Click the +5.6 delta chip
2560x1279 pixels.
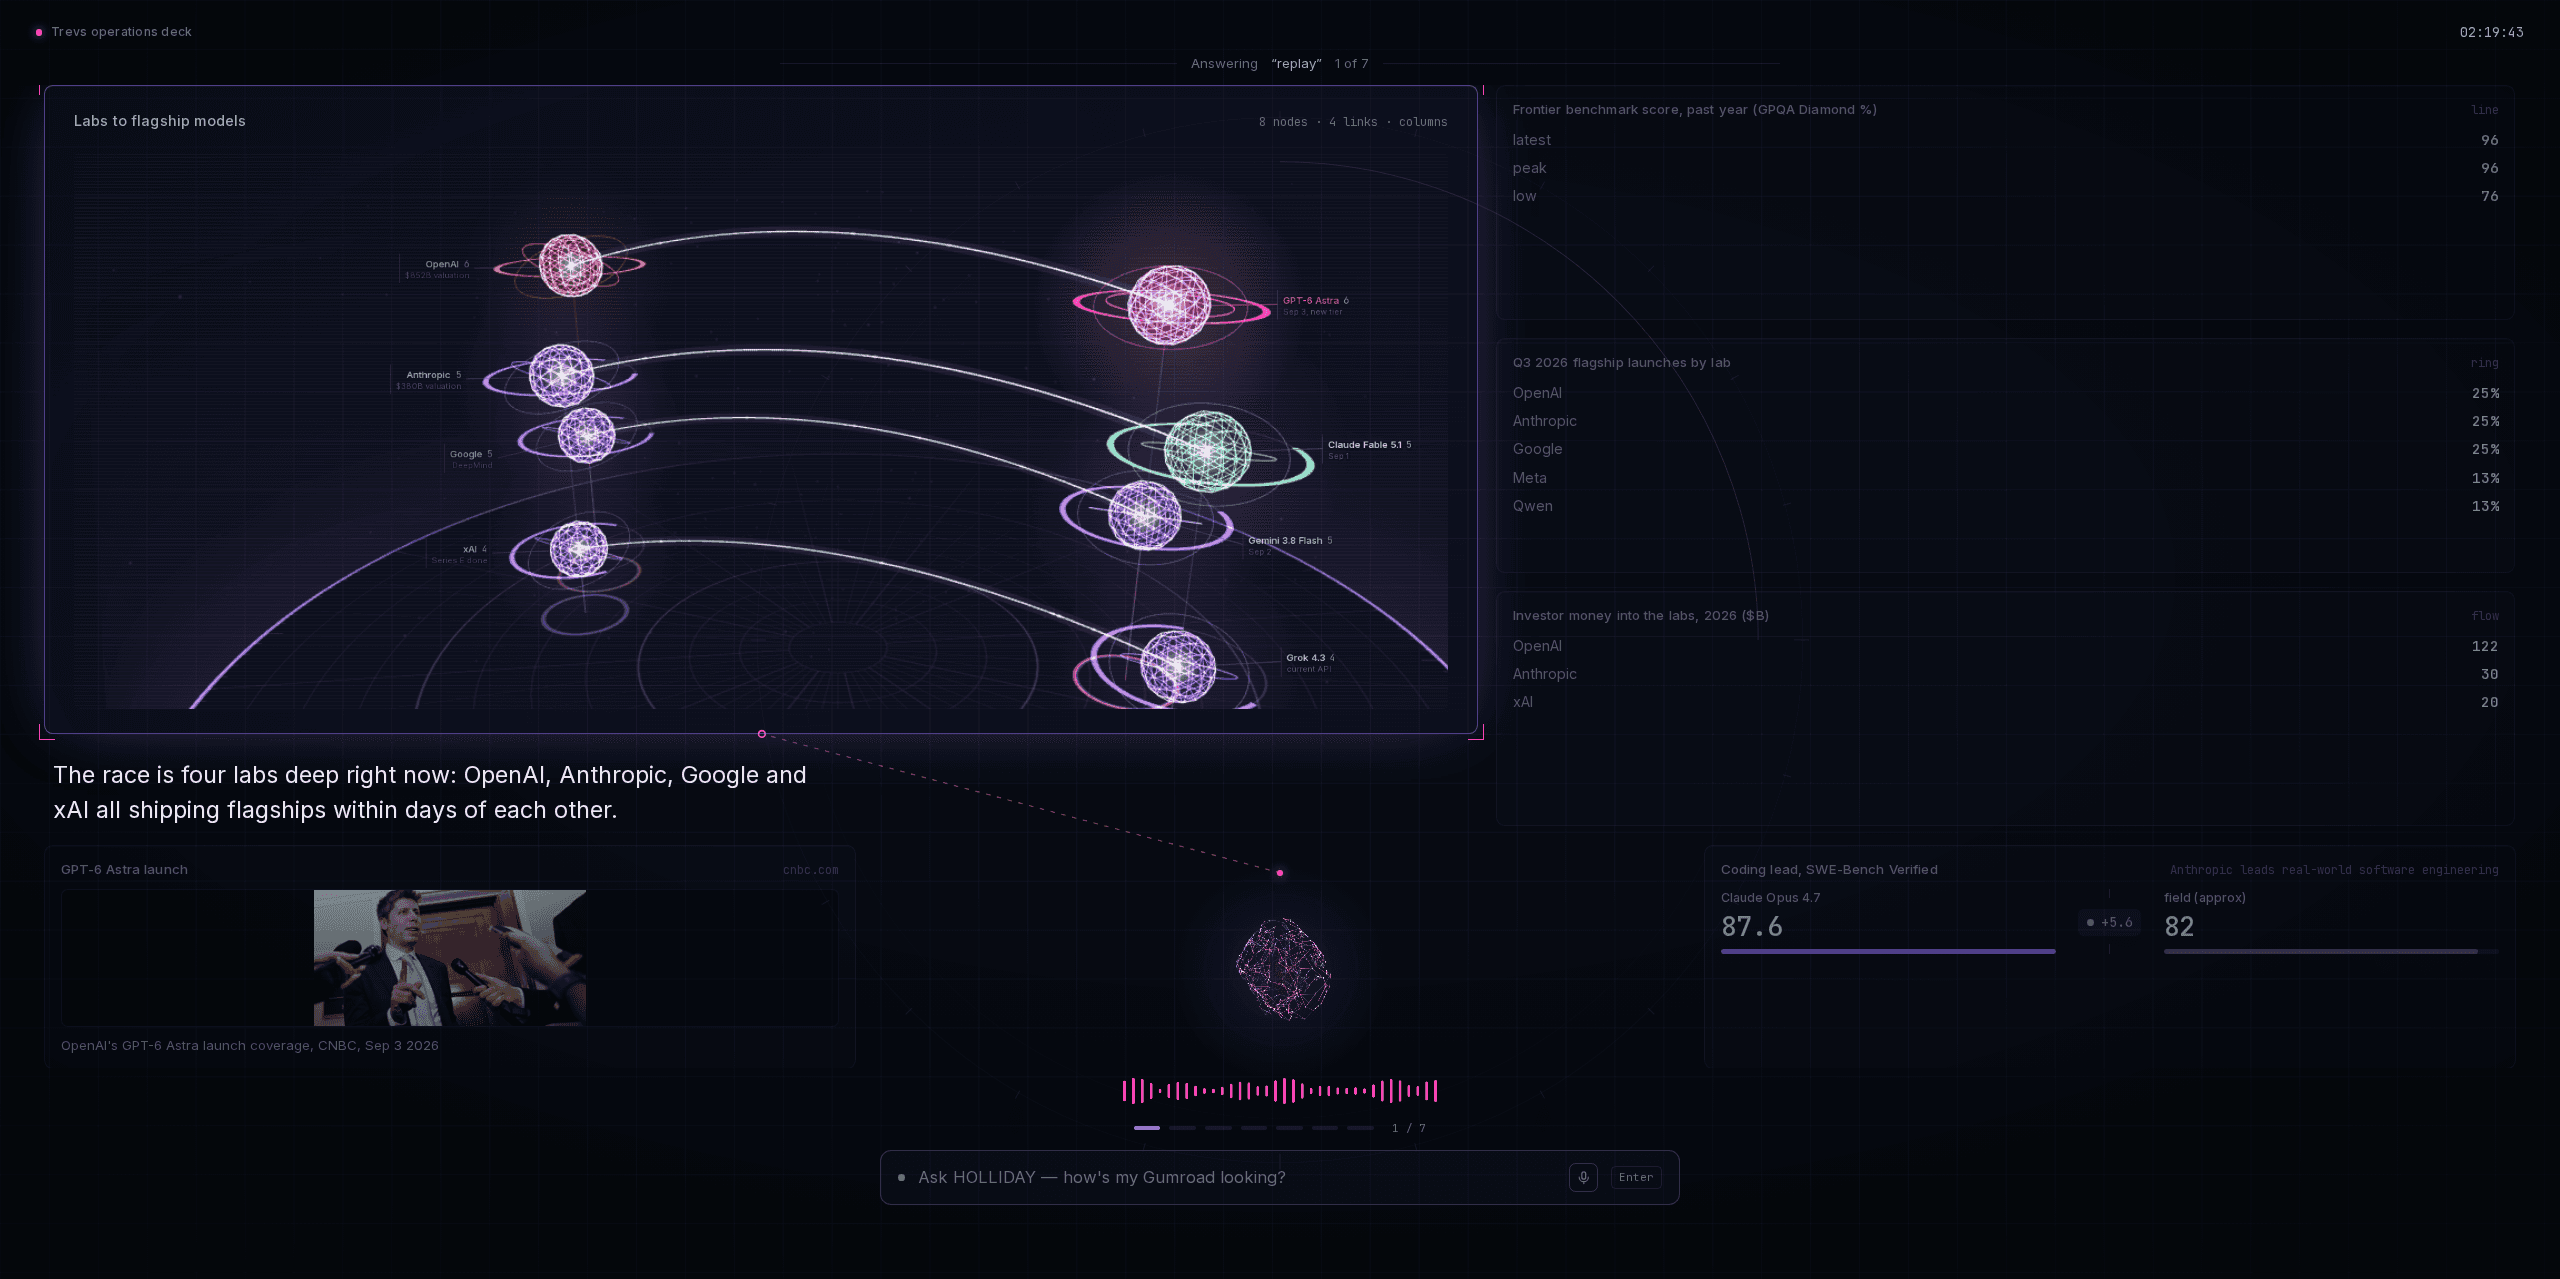pyautogui.click(x=2110, y=922)
